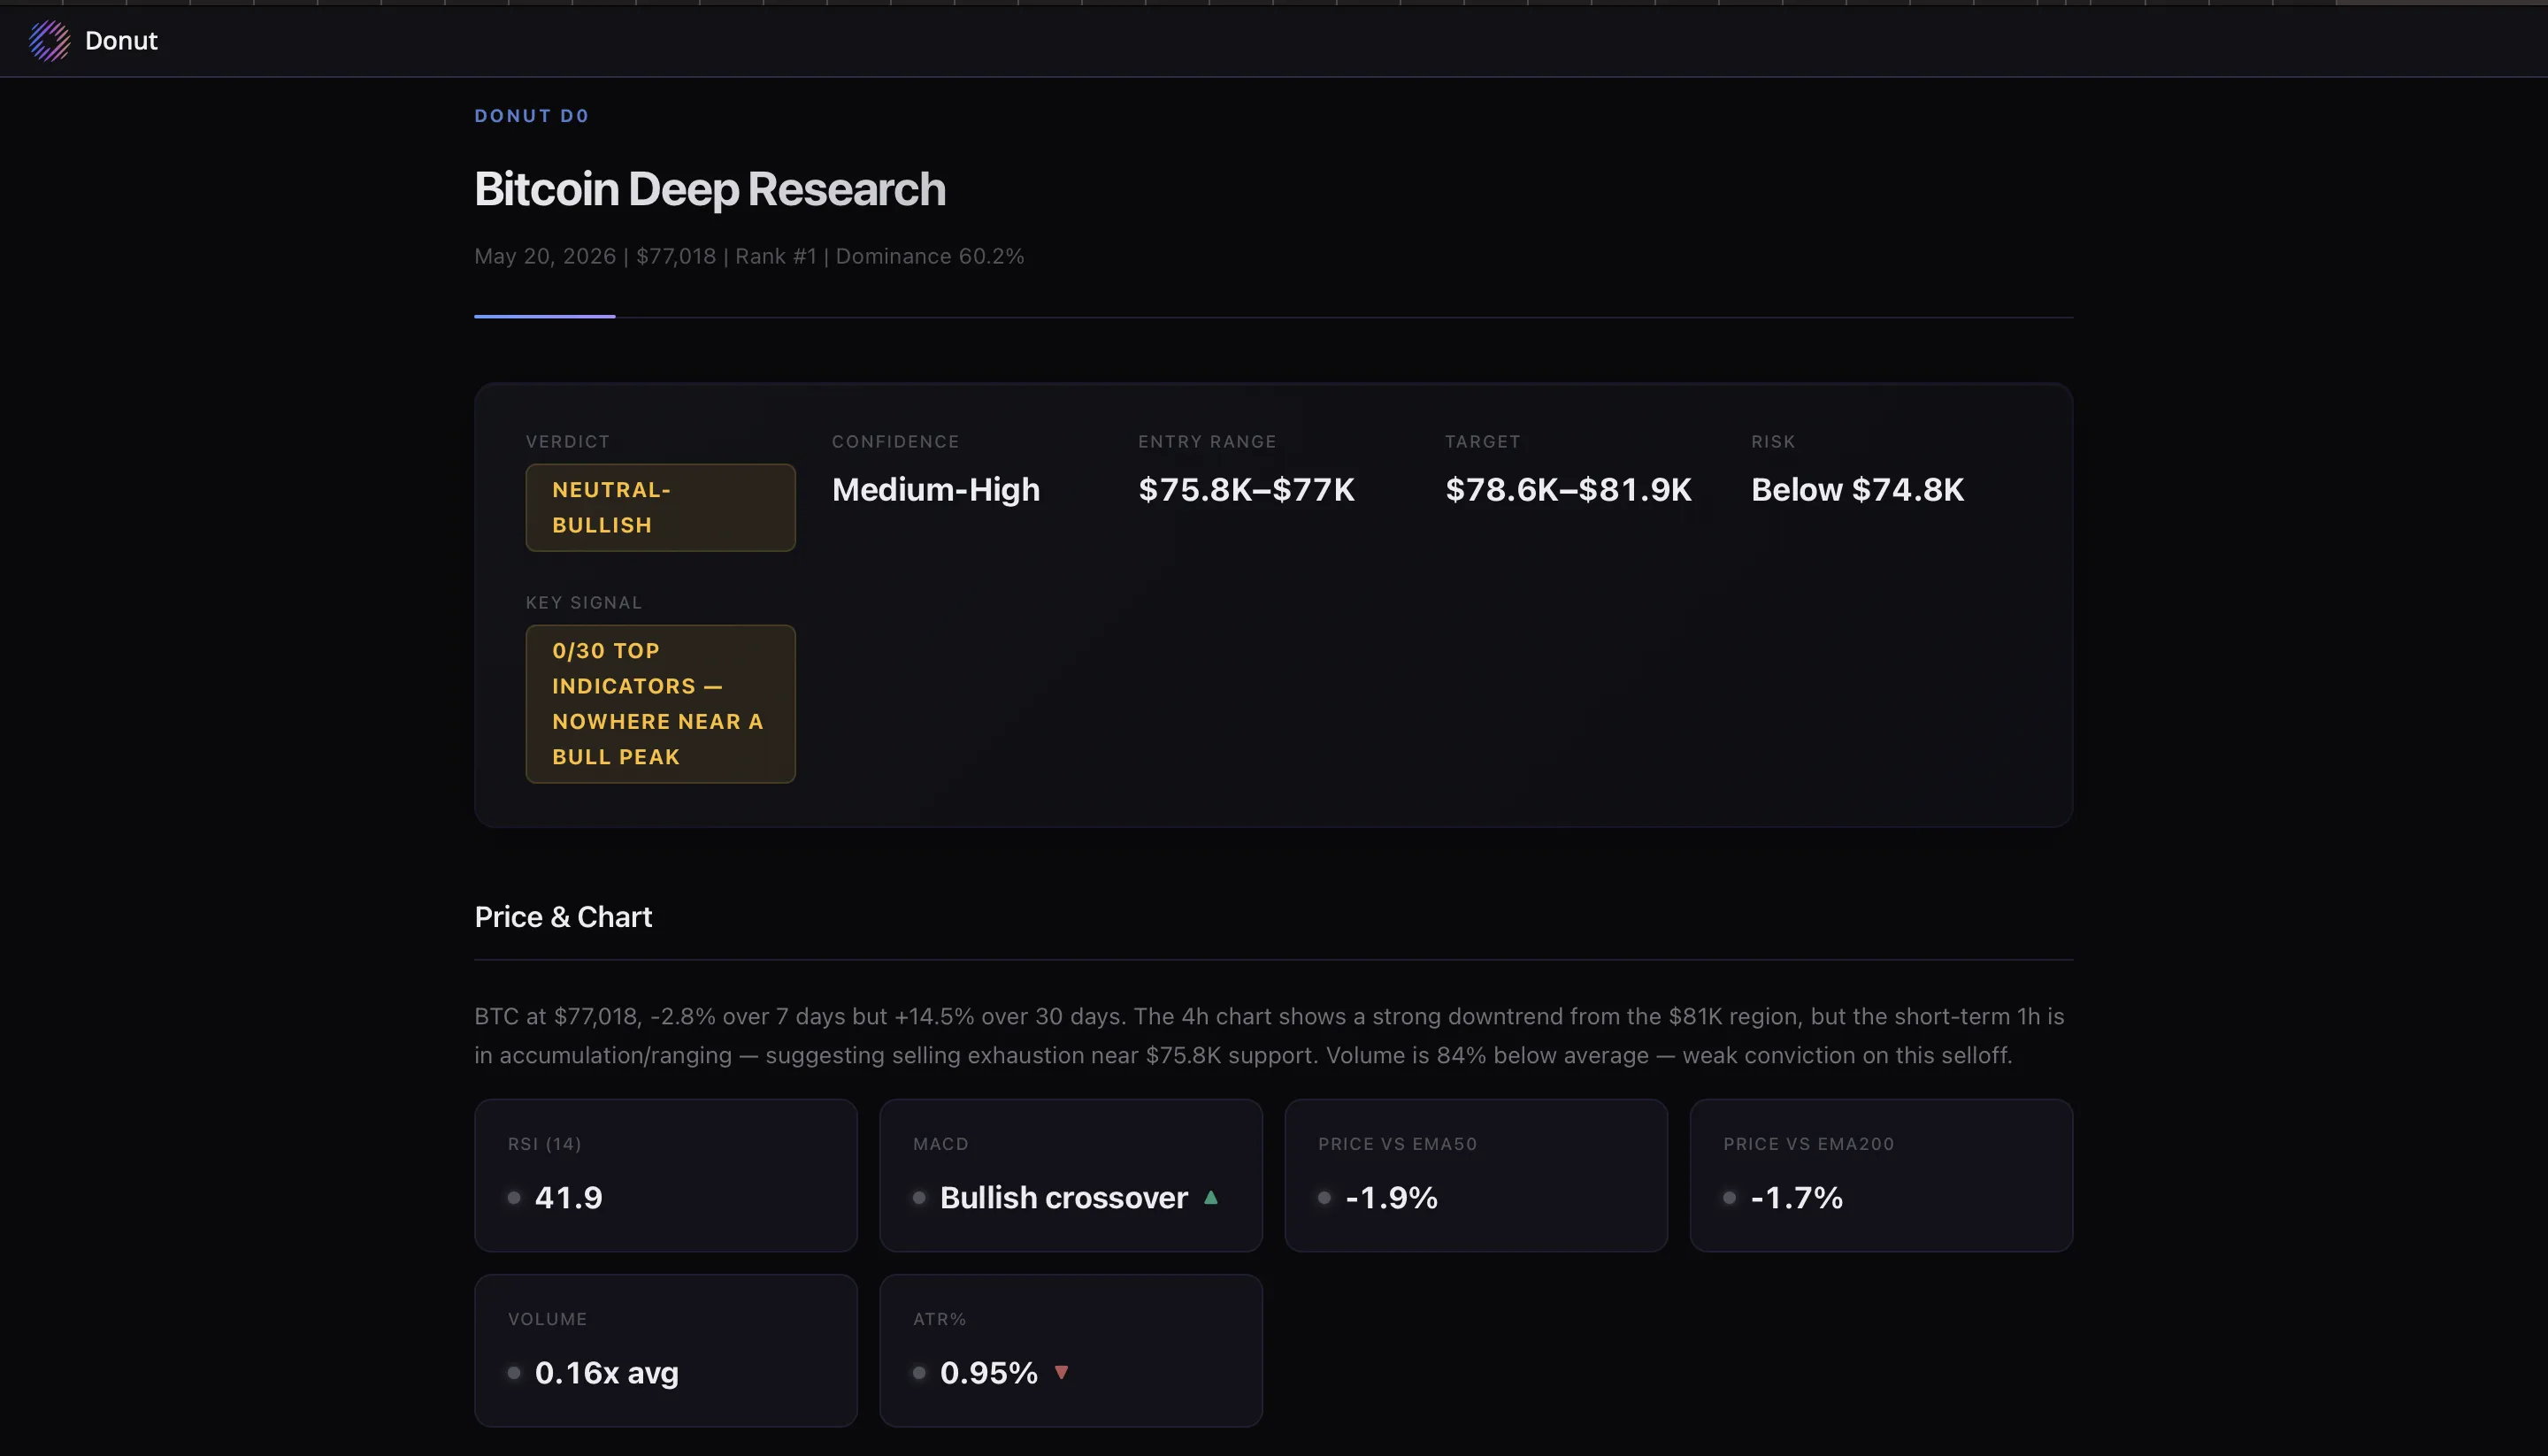
Task: Click the -1.9% value
Action: point(1392,1198)
